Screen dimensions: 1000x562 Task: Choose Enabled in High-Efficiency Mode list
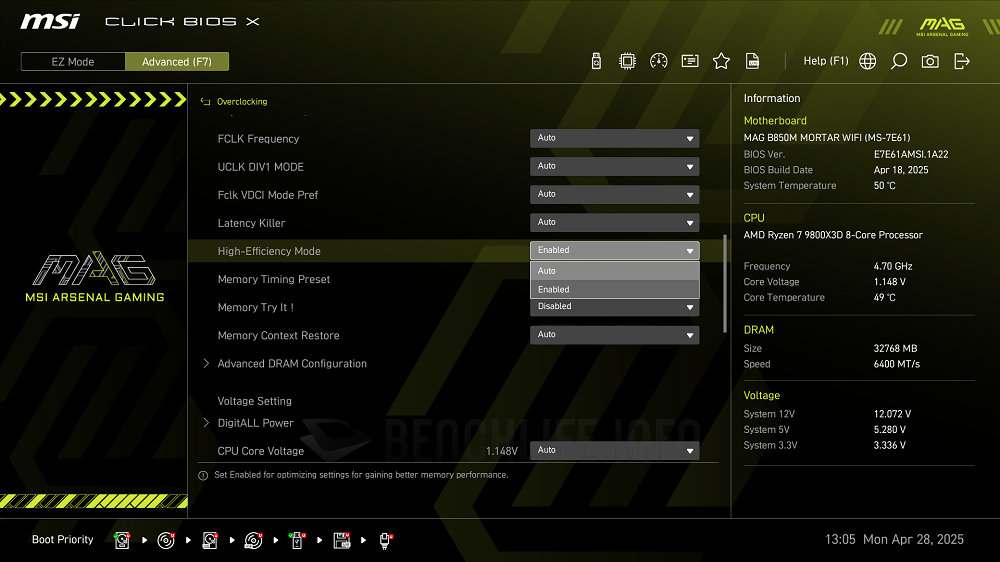coord(614,290)
